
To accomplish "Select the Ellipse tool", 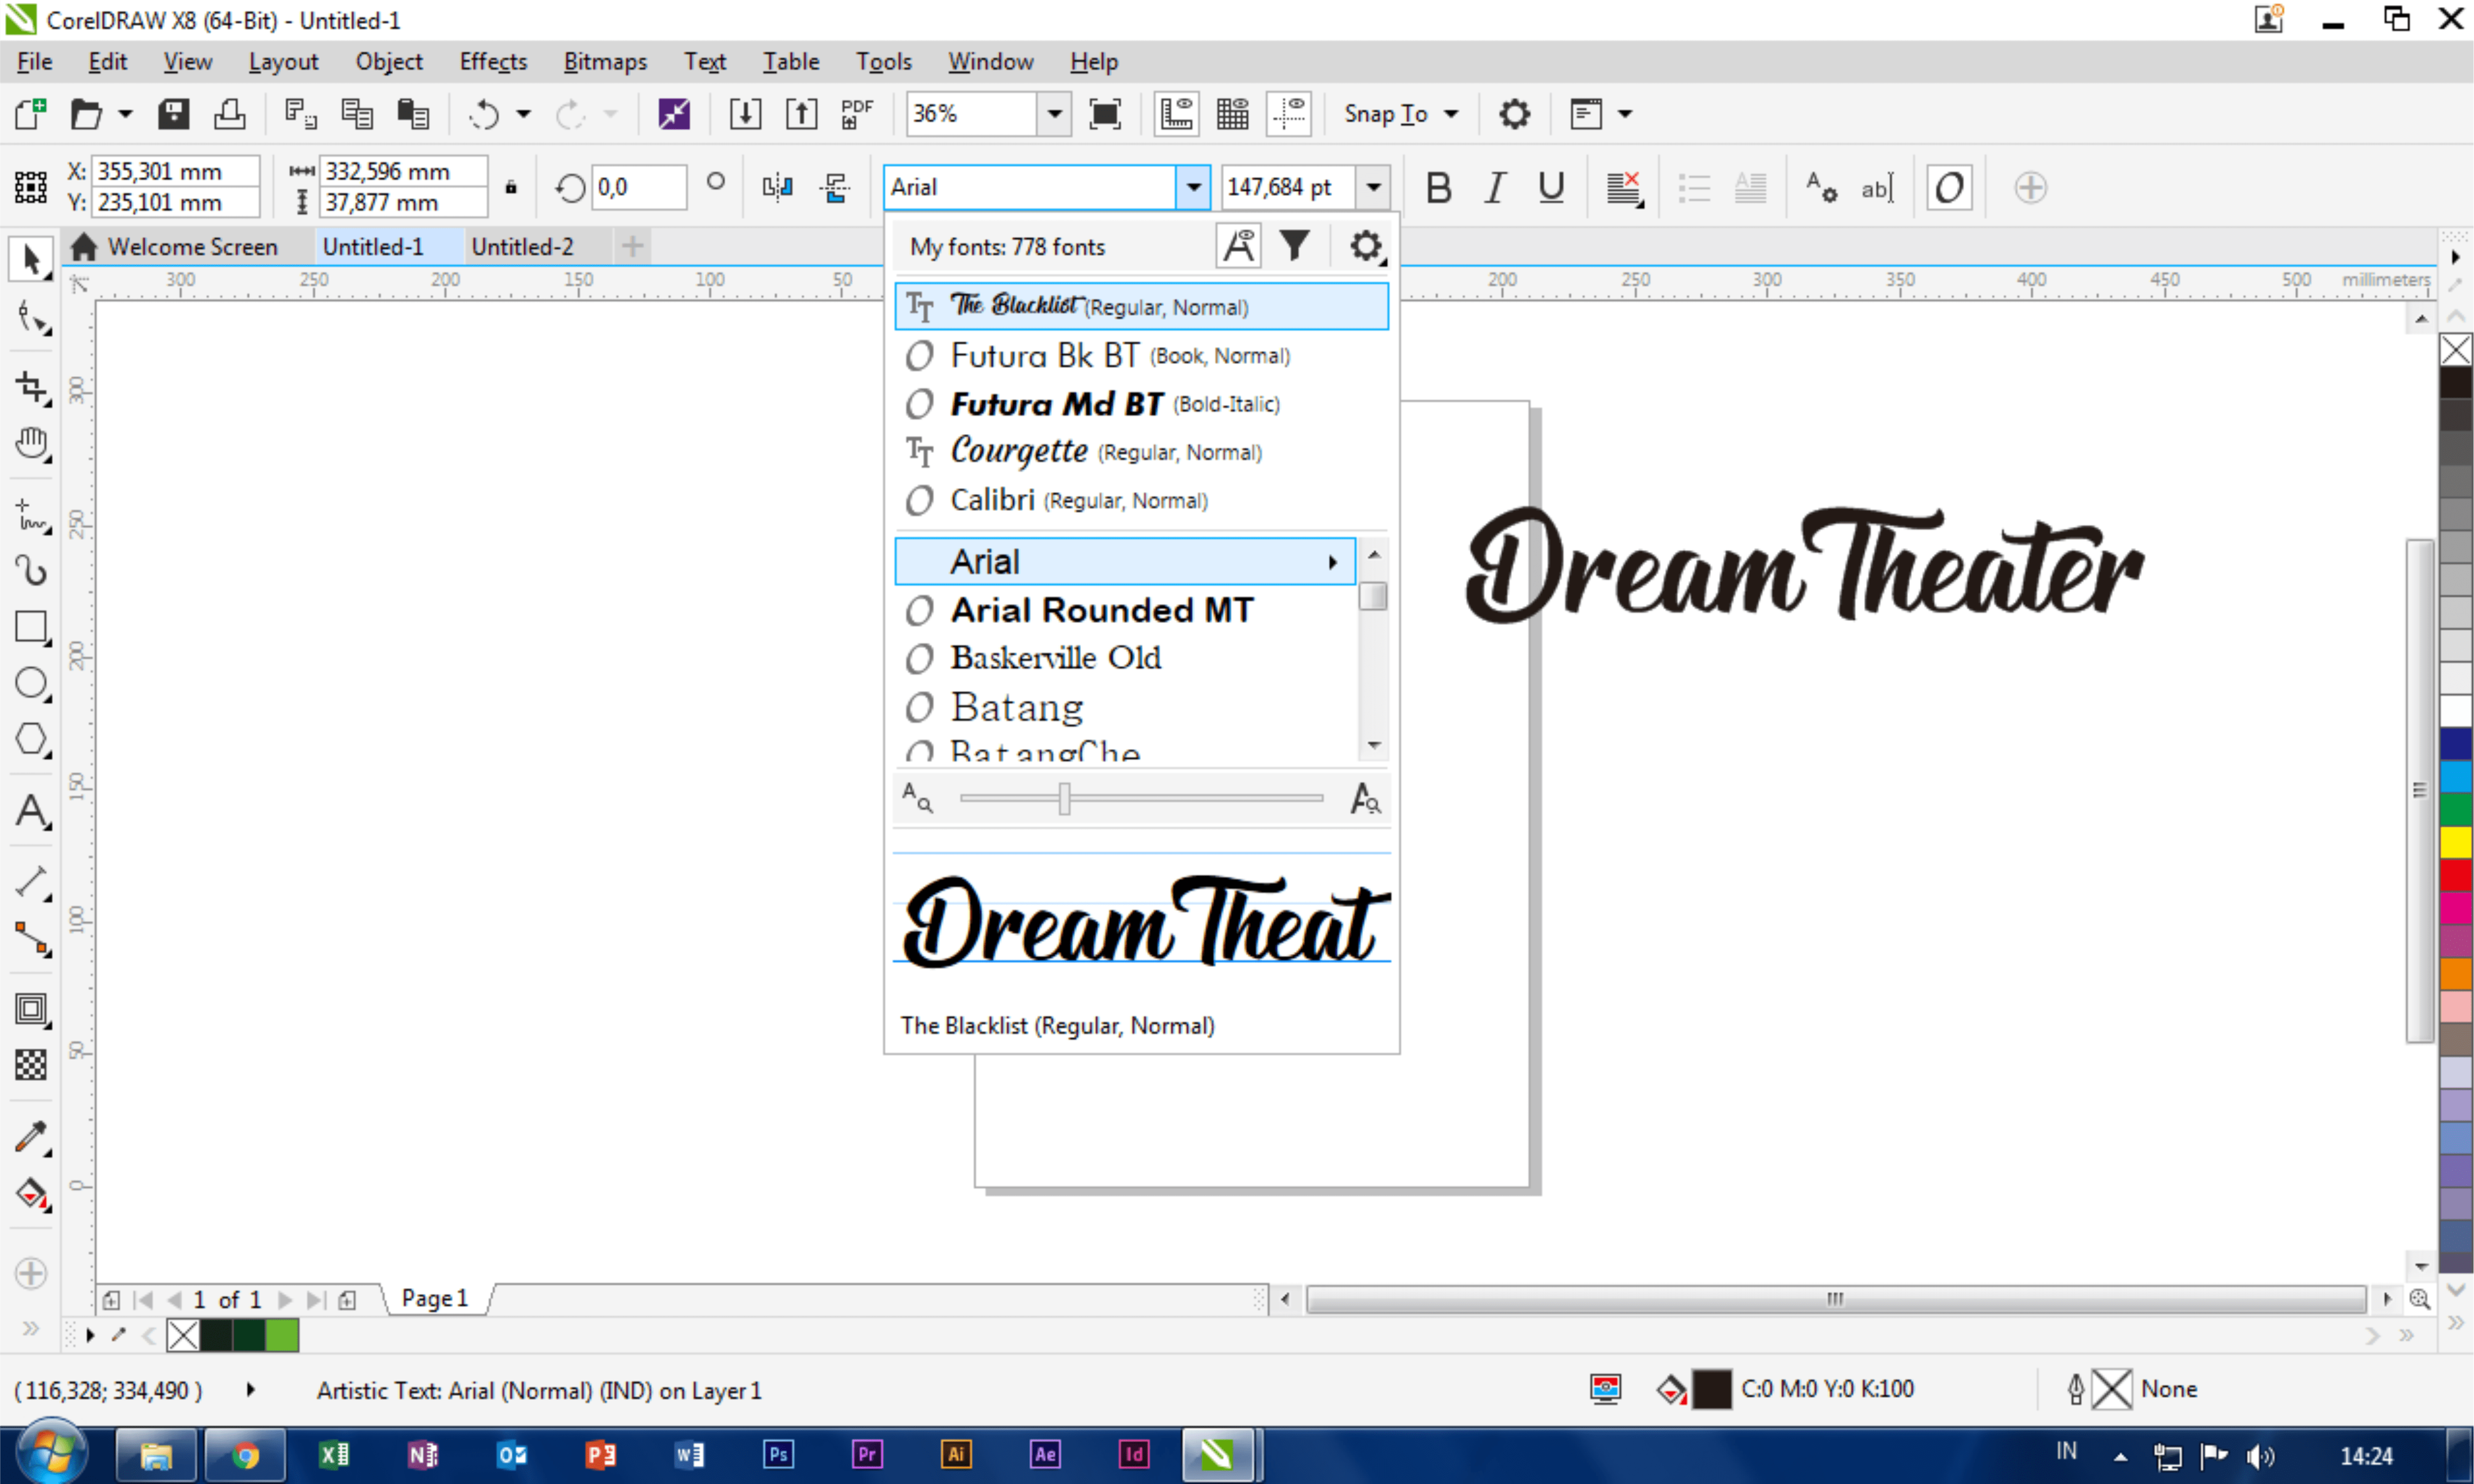I will click(30, 683).
